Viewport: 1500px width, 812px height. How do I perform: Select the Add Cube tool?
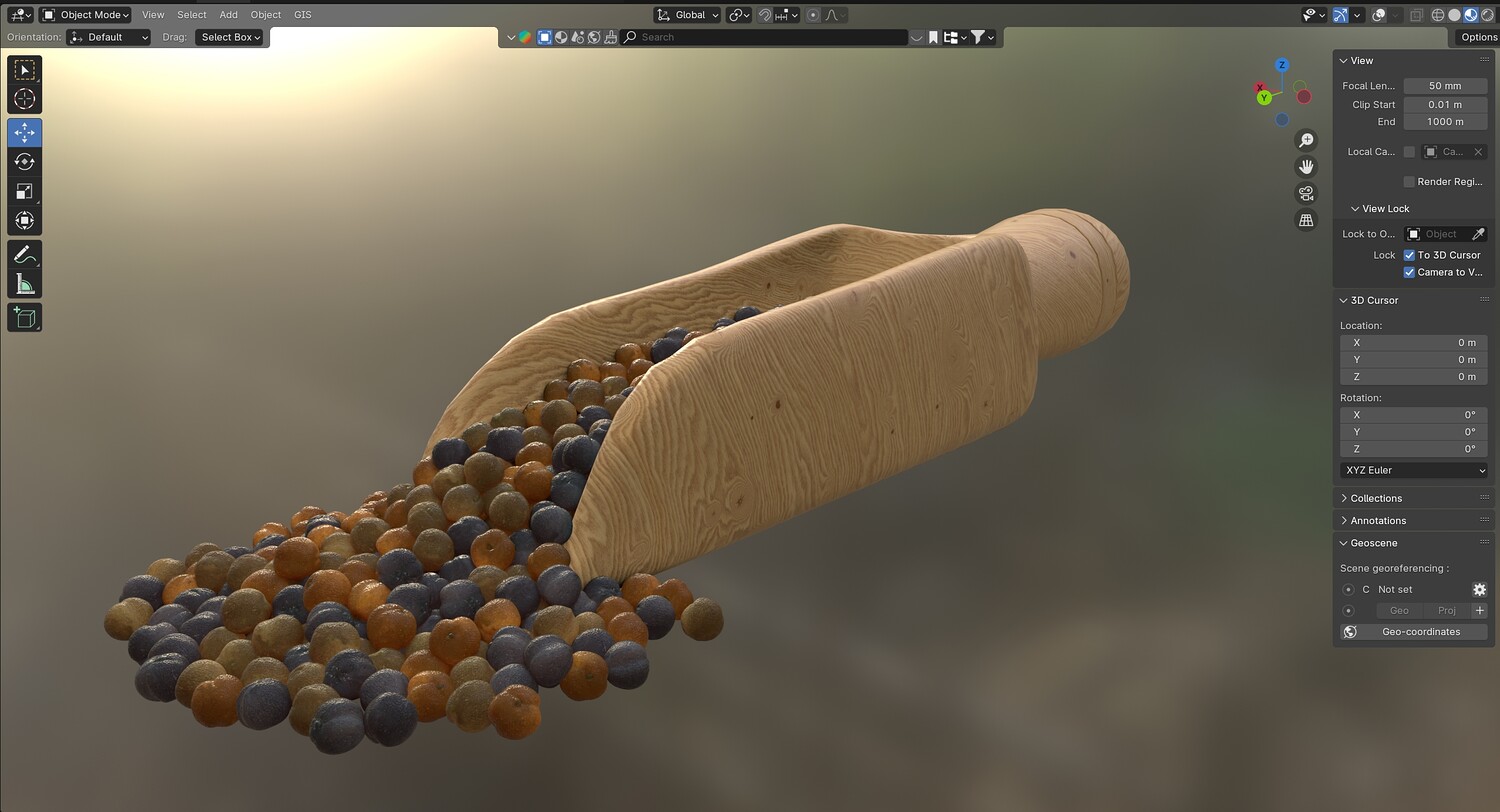25,318
